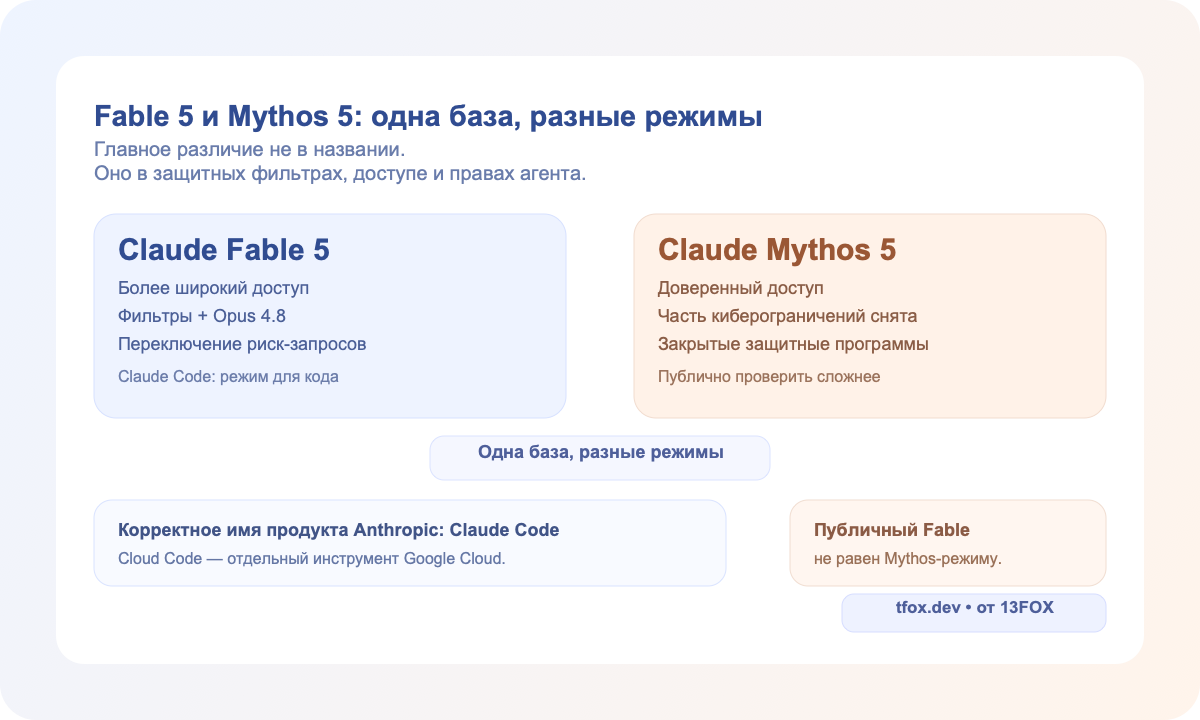Screen dimensions: 1200x720
Task: Click the 'Claude Mythos 5' card title
Action: click(x=777, y=250)
